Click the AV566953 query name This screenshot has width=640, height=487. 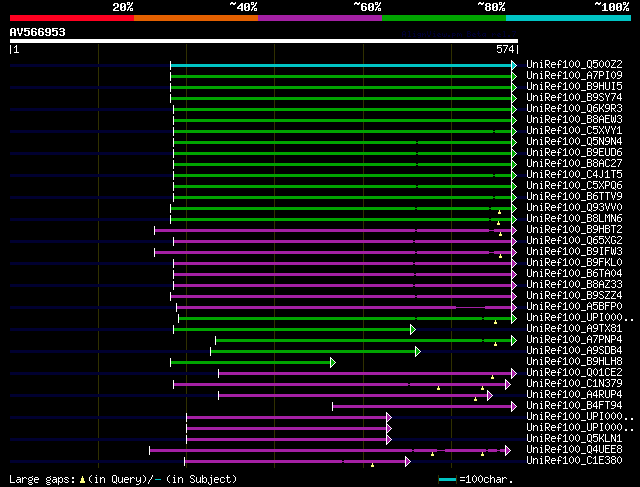pyautogui.click(x=38, y=32)
